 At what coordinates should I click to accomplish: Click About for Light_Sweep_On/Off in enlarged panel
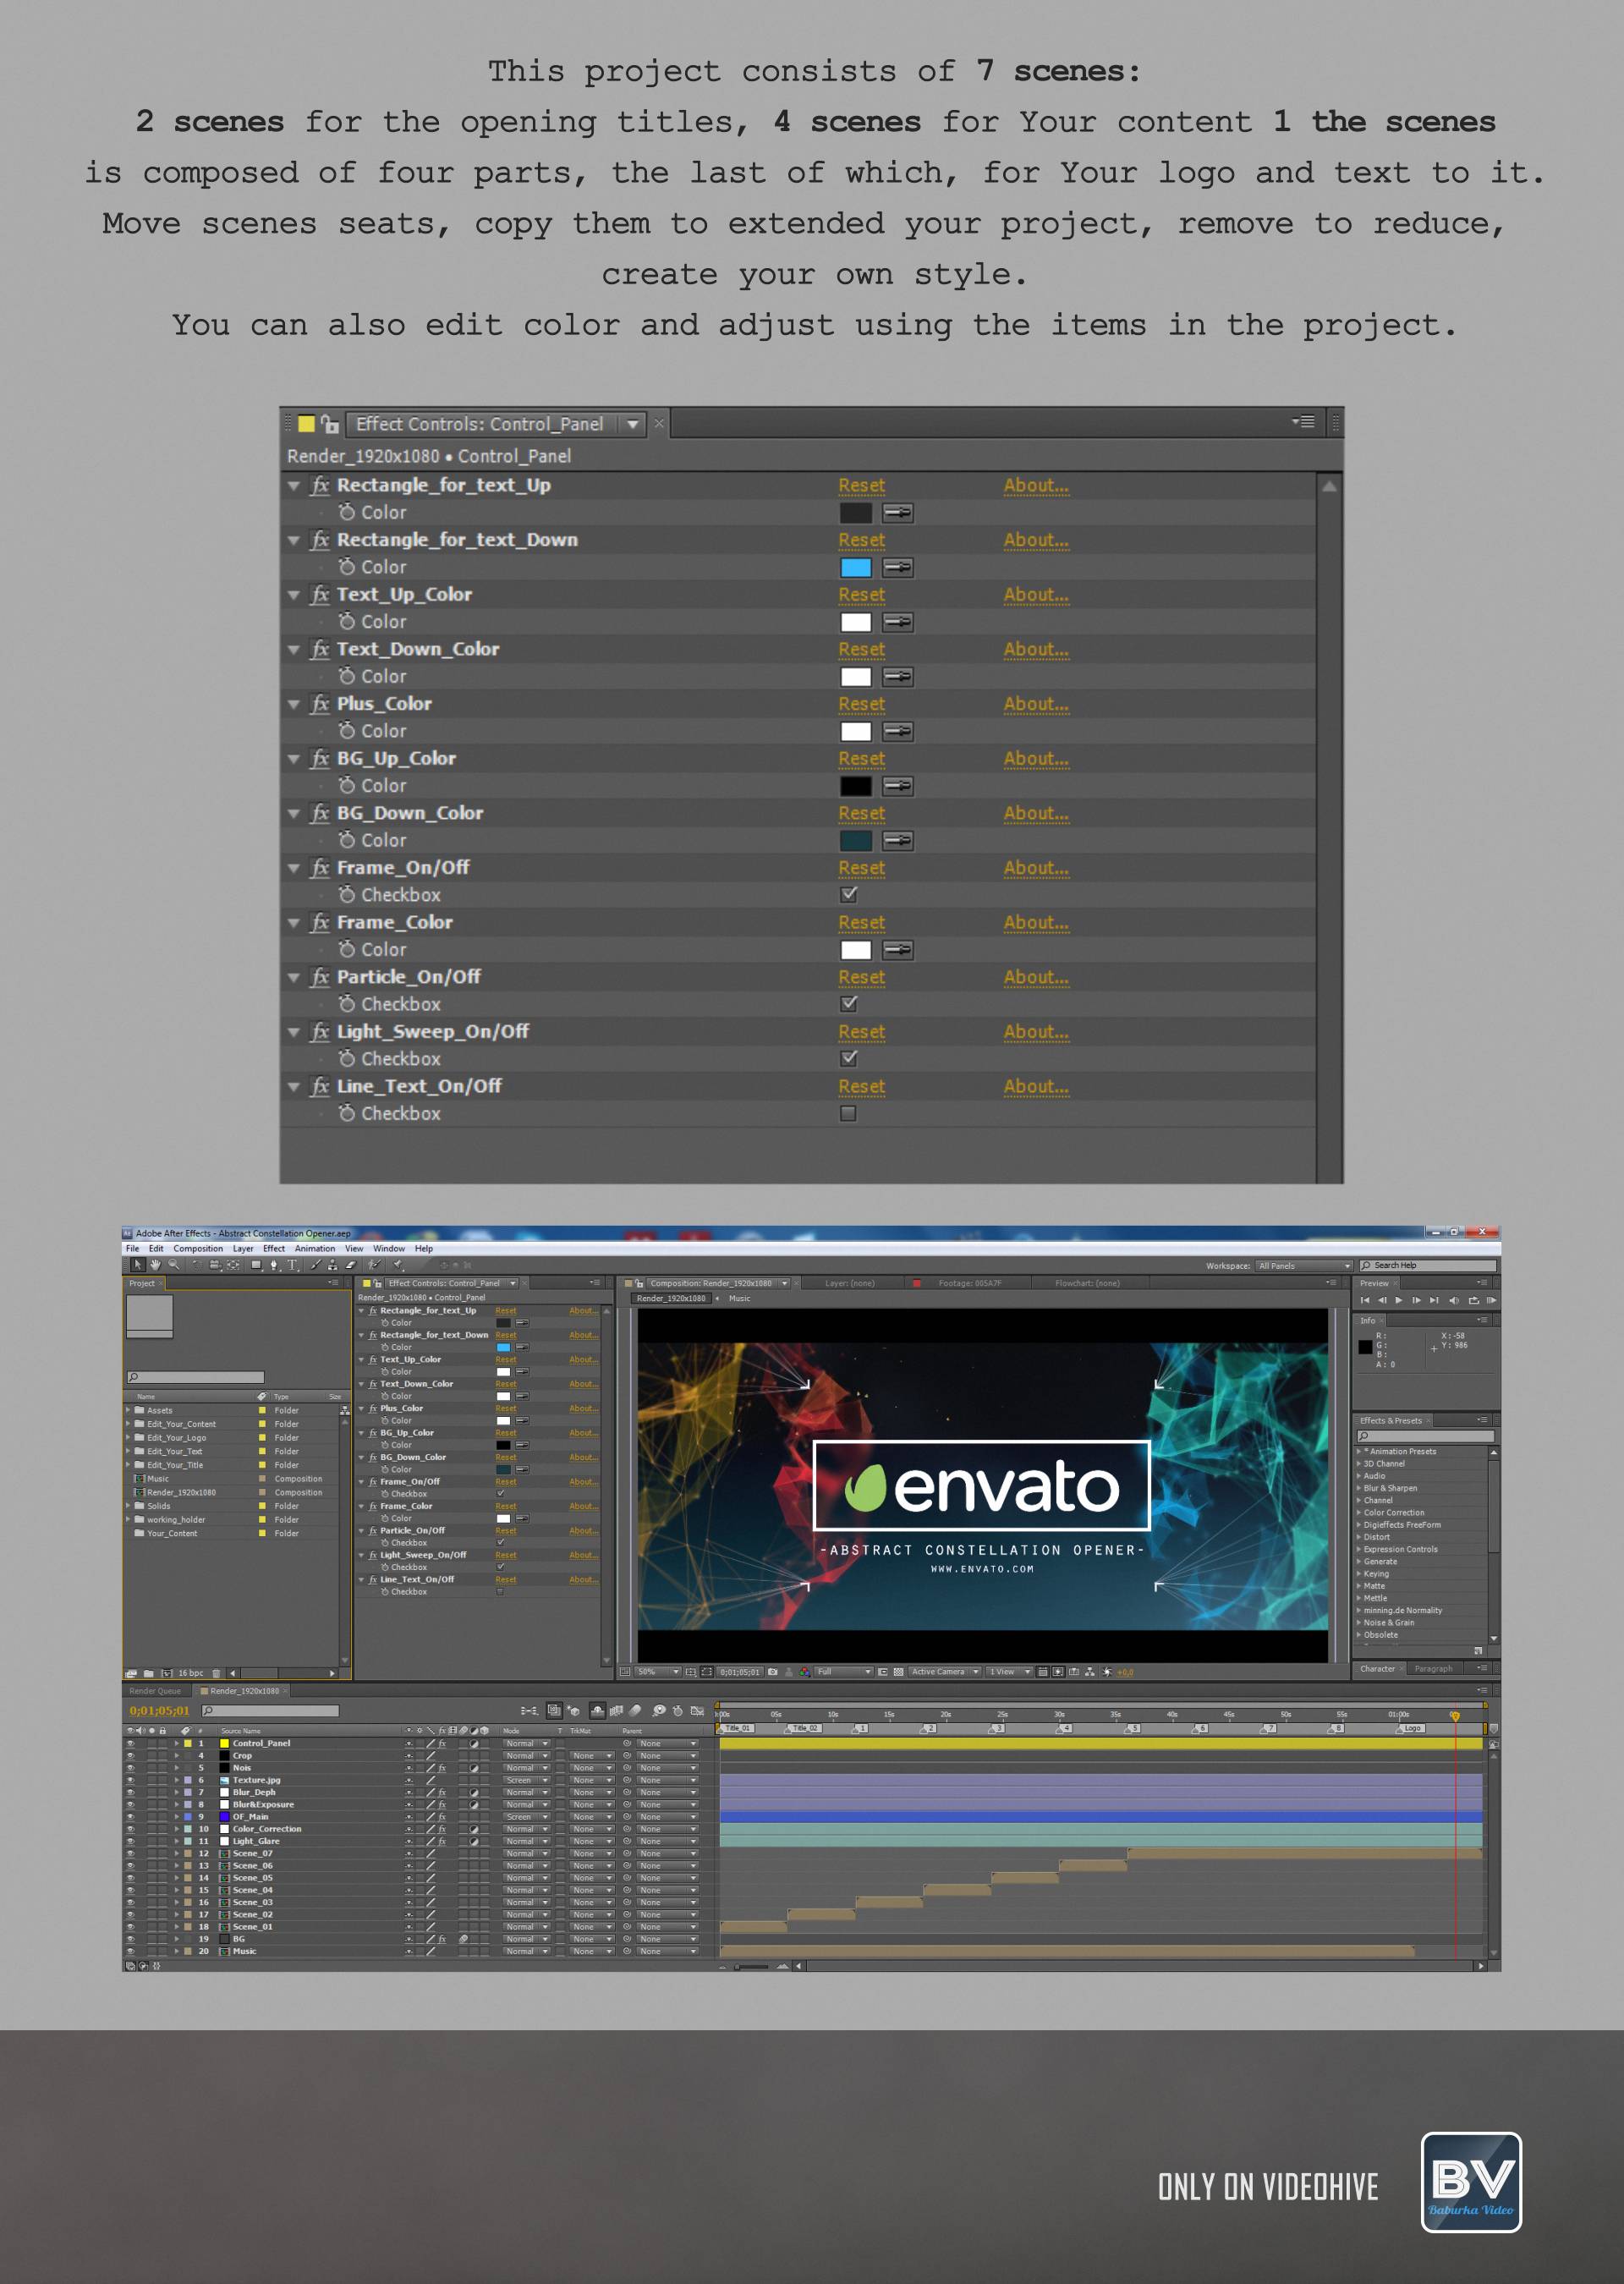point(1036,1032)
